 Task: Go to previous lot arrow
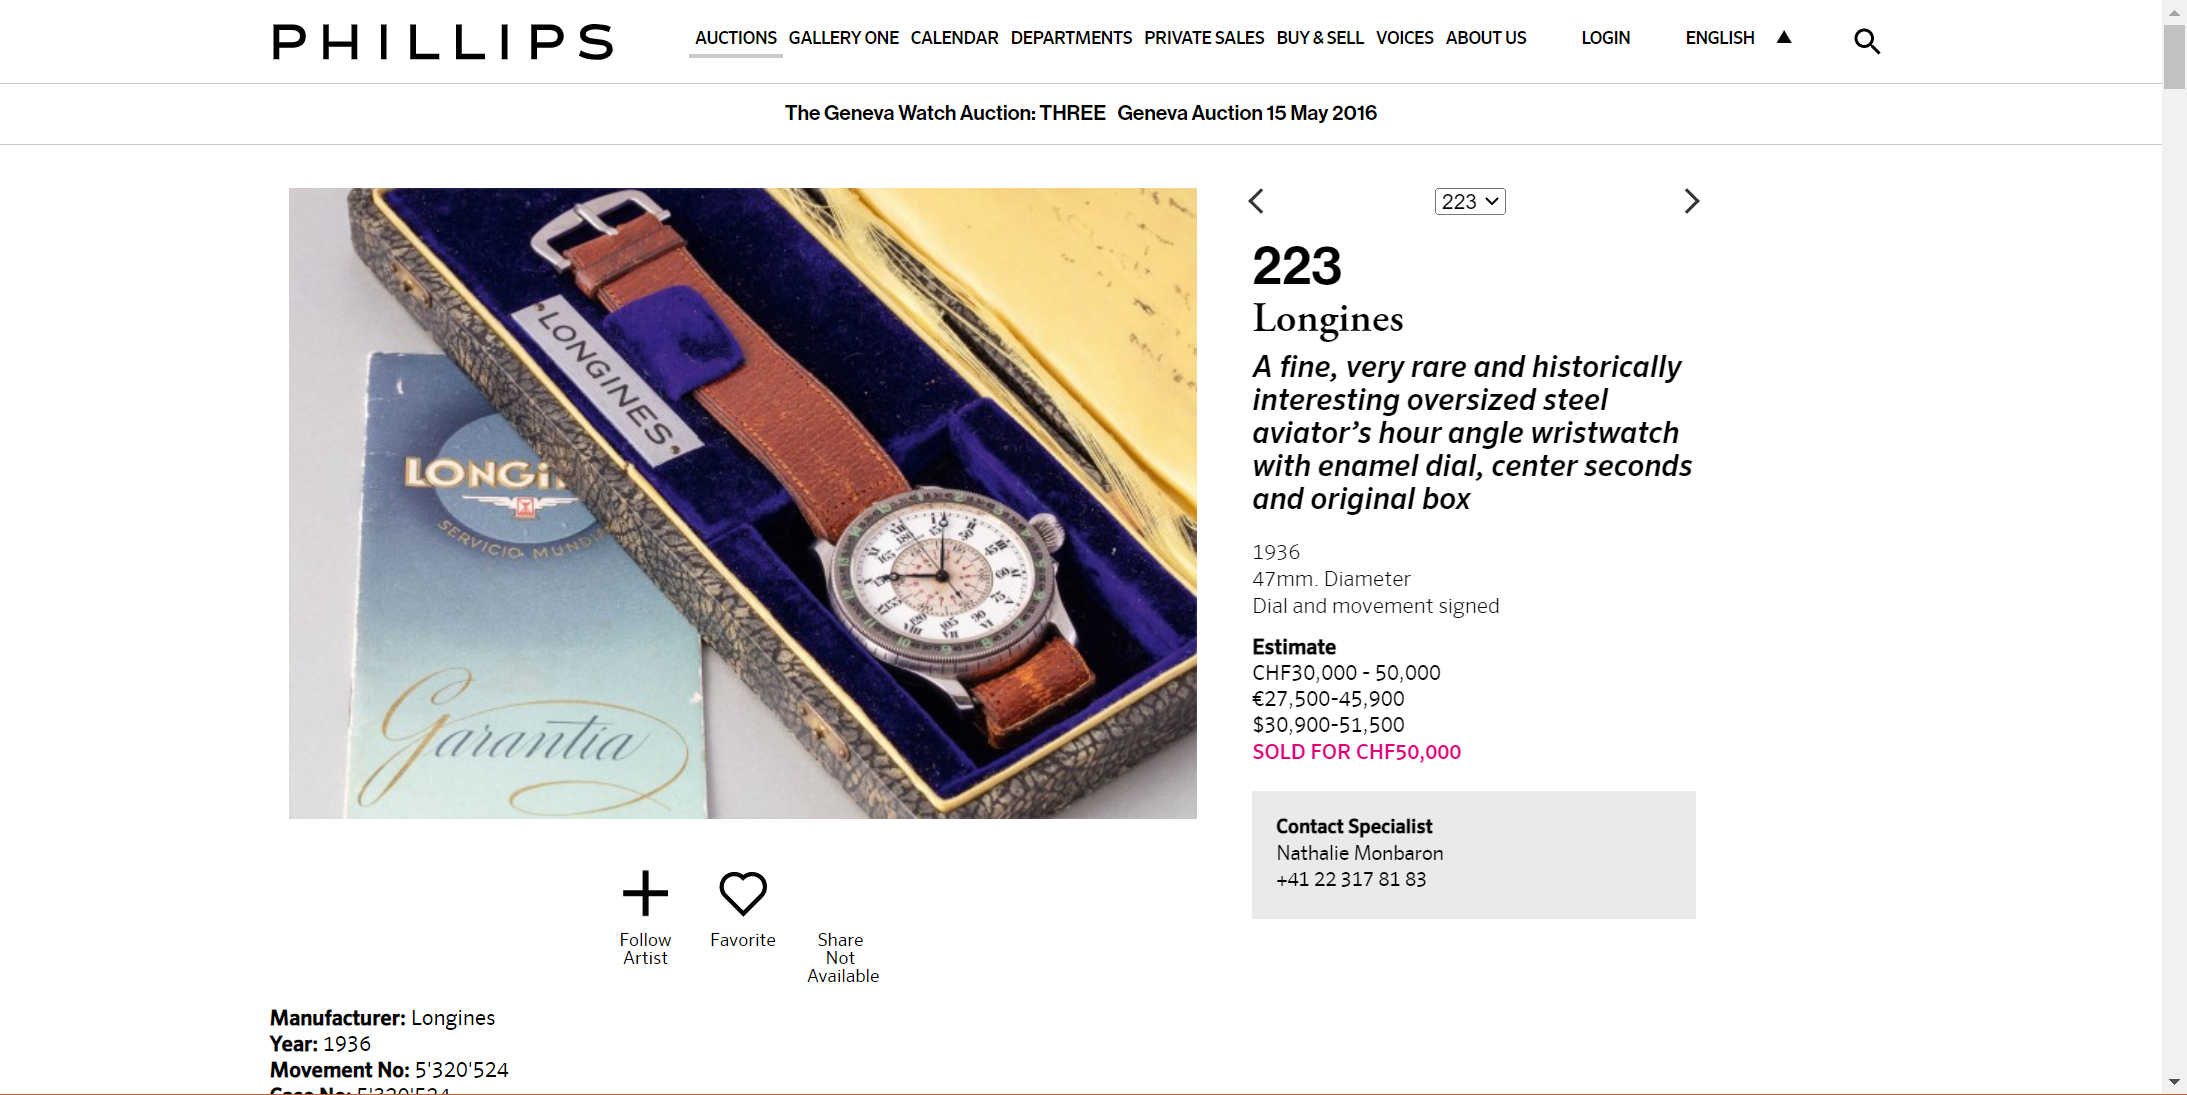(1257, 201)
